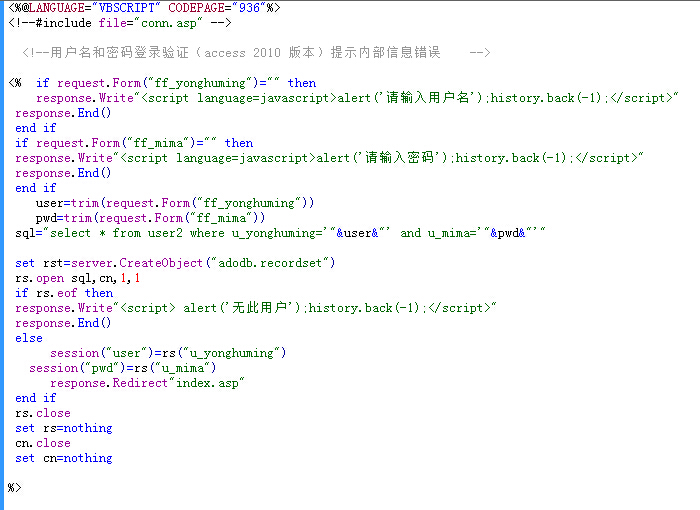
Task: Click the session("user")=rs("u_yonghuming") line
Action: [x=168, y=353]
